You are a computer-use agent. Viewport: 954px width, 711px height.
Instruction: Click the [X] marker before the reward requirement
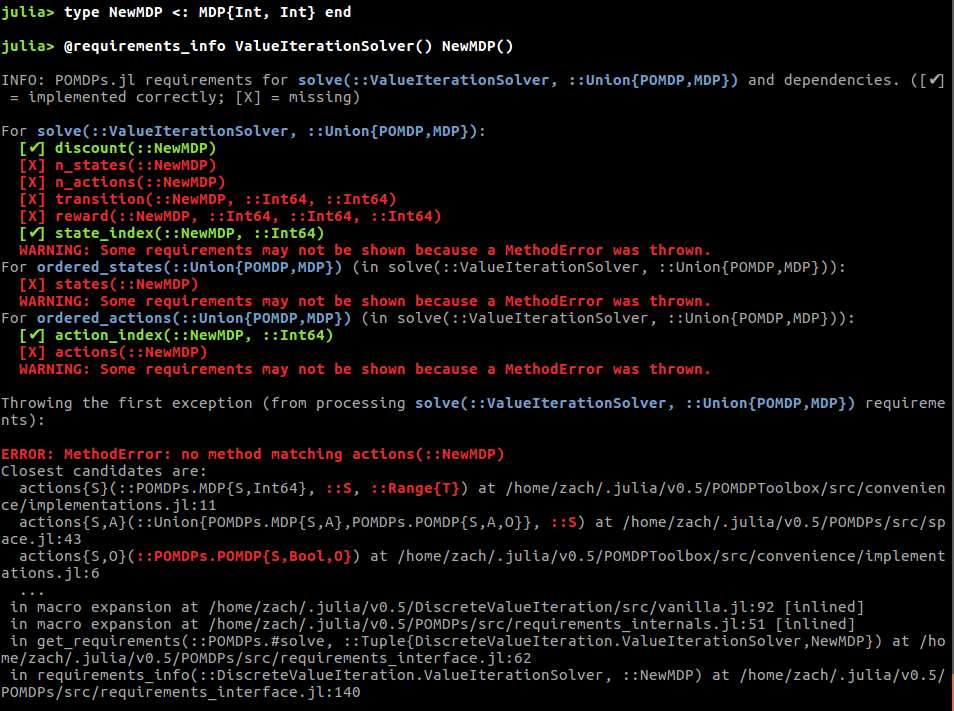click(x=32, y=216)
